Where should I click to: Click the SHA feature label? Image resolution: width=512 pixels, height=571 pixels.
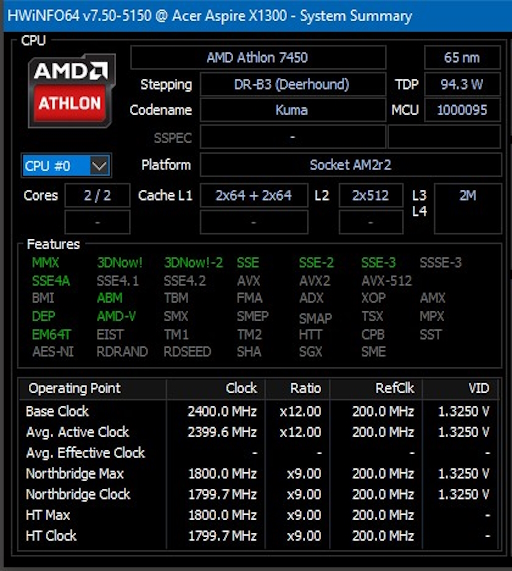coord(249,352)
